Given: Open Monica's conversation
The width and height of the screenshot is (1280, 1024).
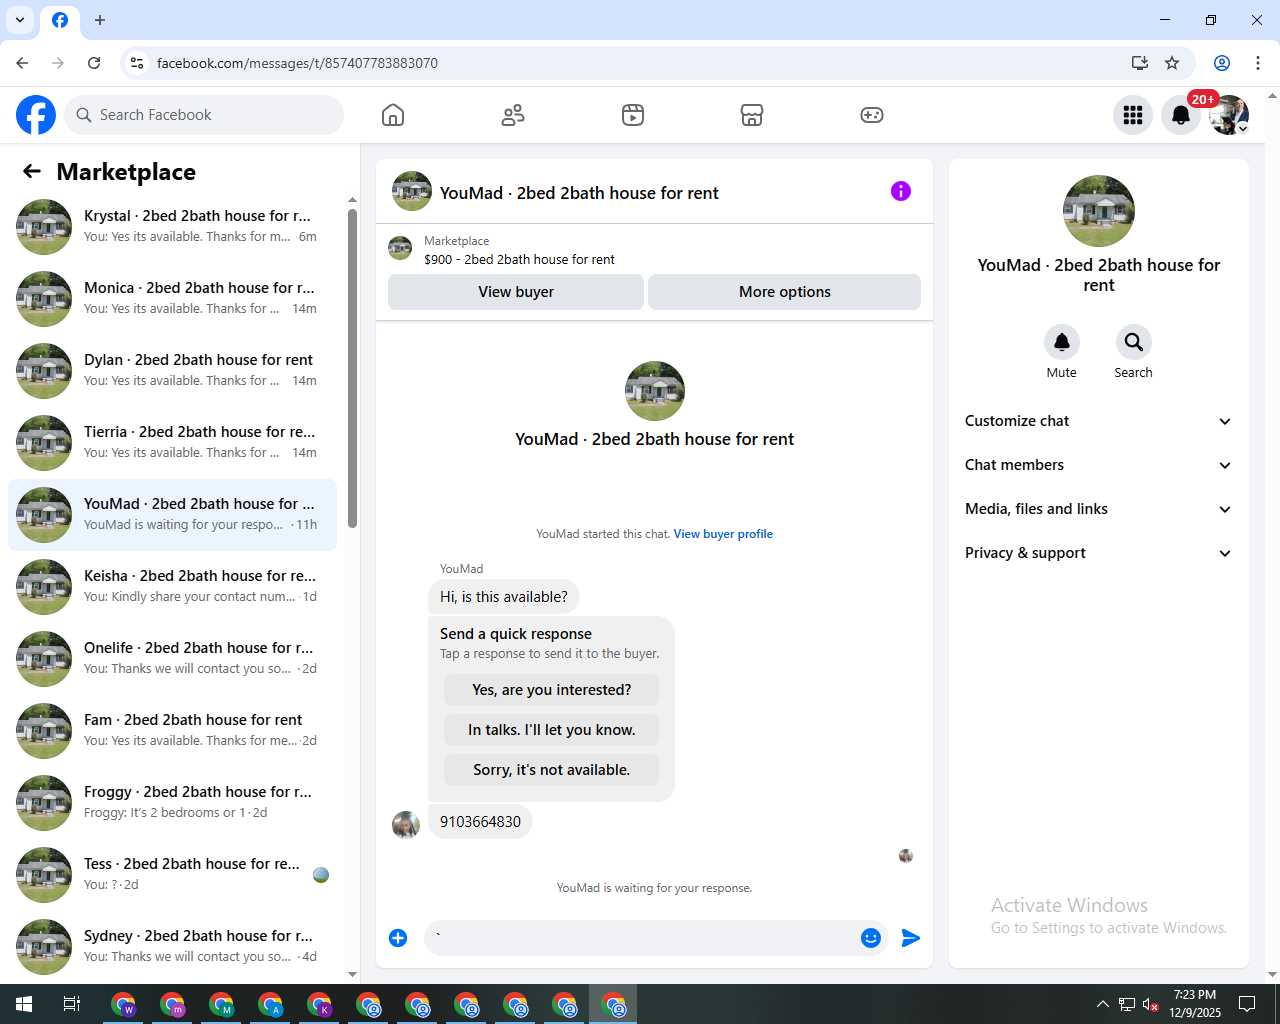Looking at the screenshot, I should pyautogui.click(x=172, y=299).
